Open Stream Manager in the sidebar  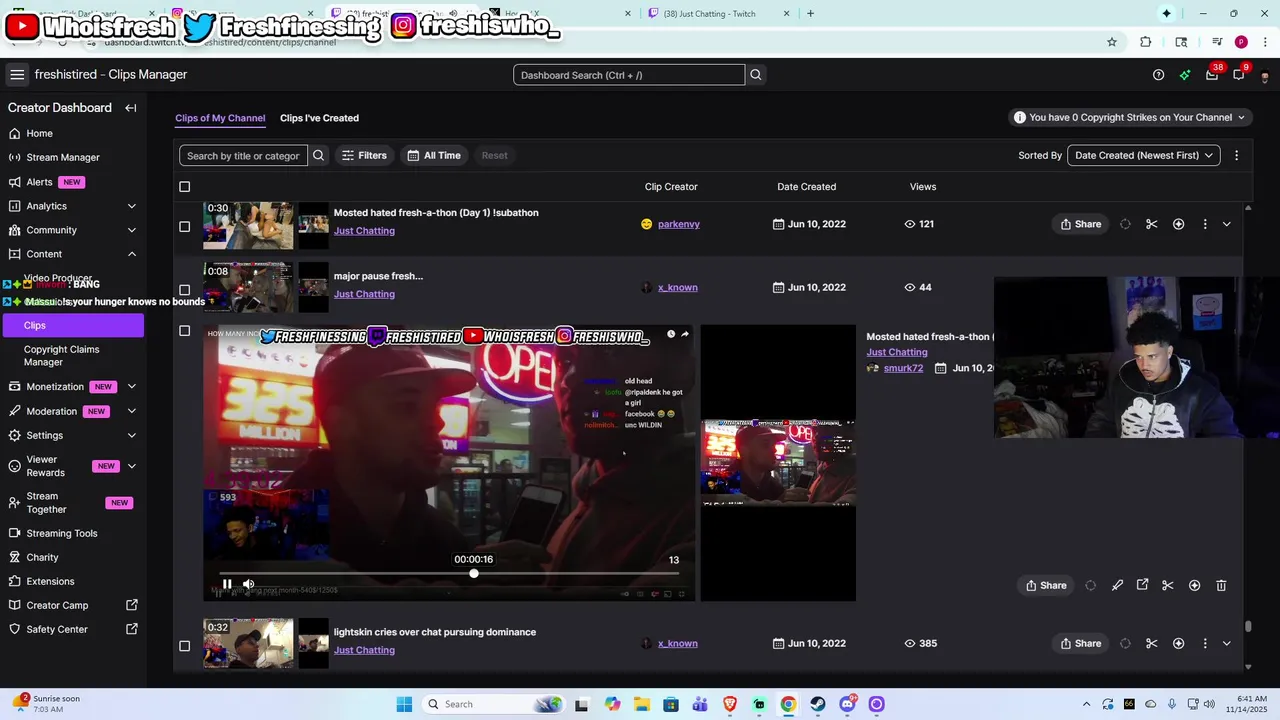point(62,157)
